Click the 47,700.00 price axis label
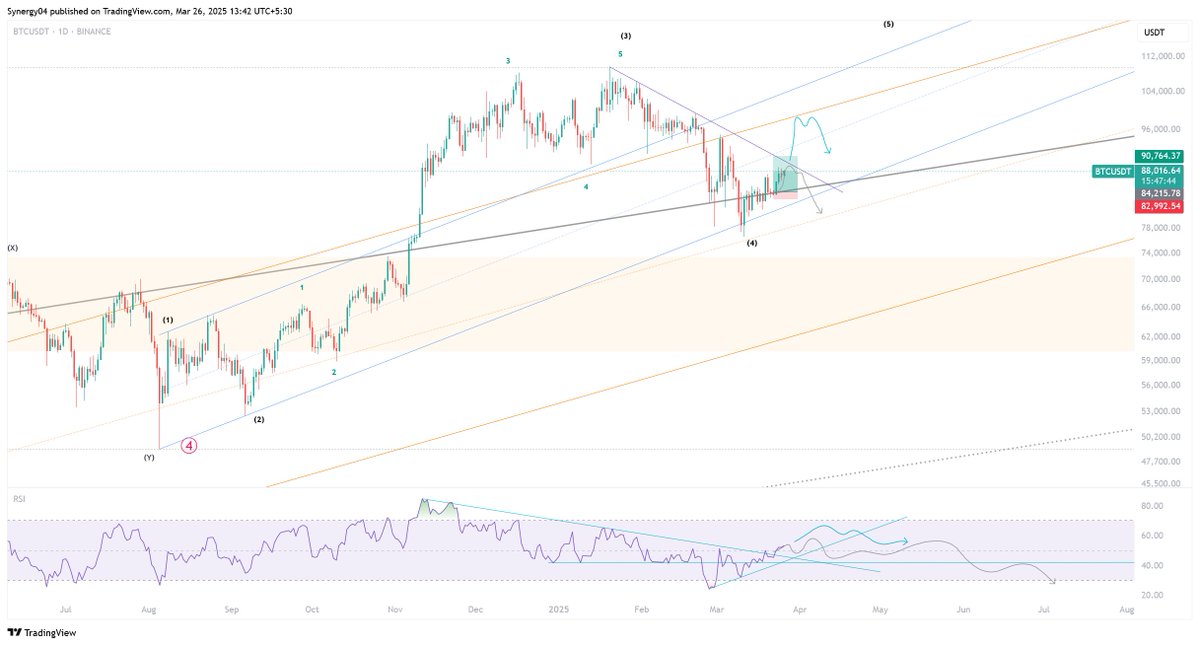 [1162, 461]
